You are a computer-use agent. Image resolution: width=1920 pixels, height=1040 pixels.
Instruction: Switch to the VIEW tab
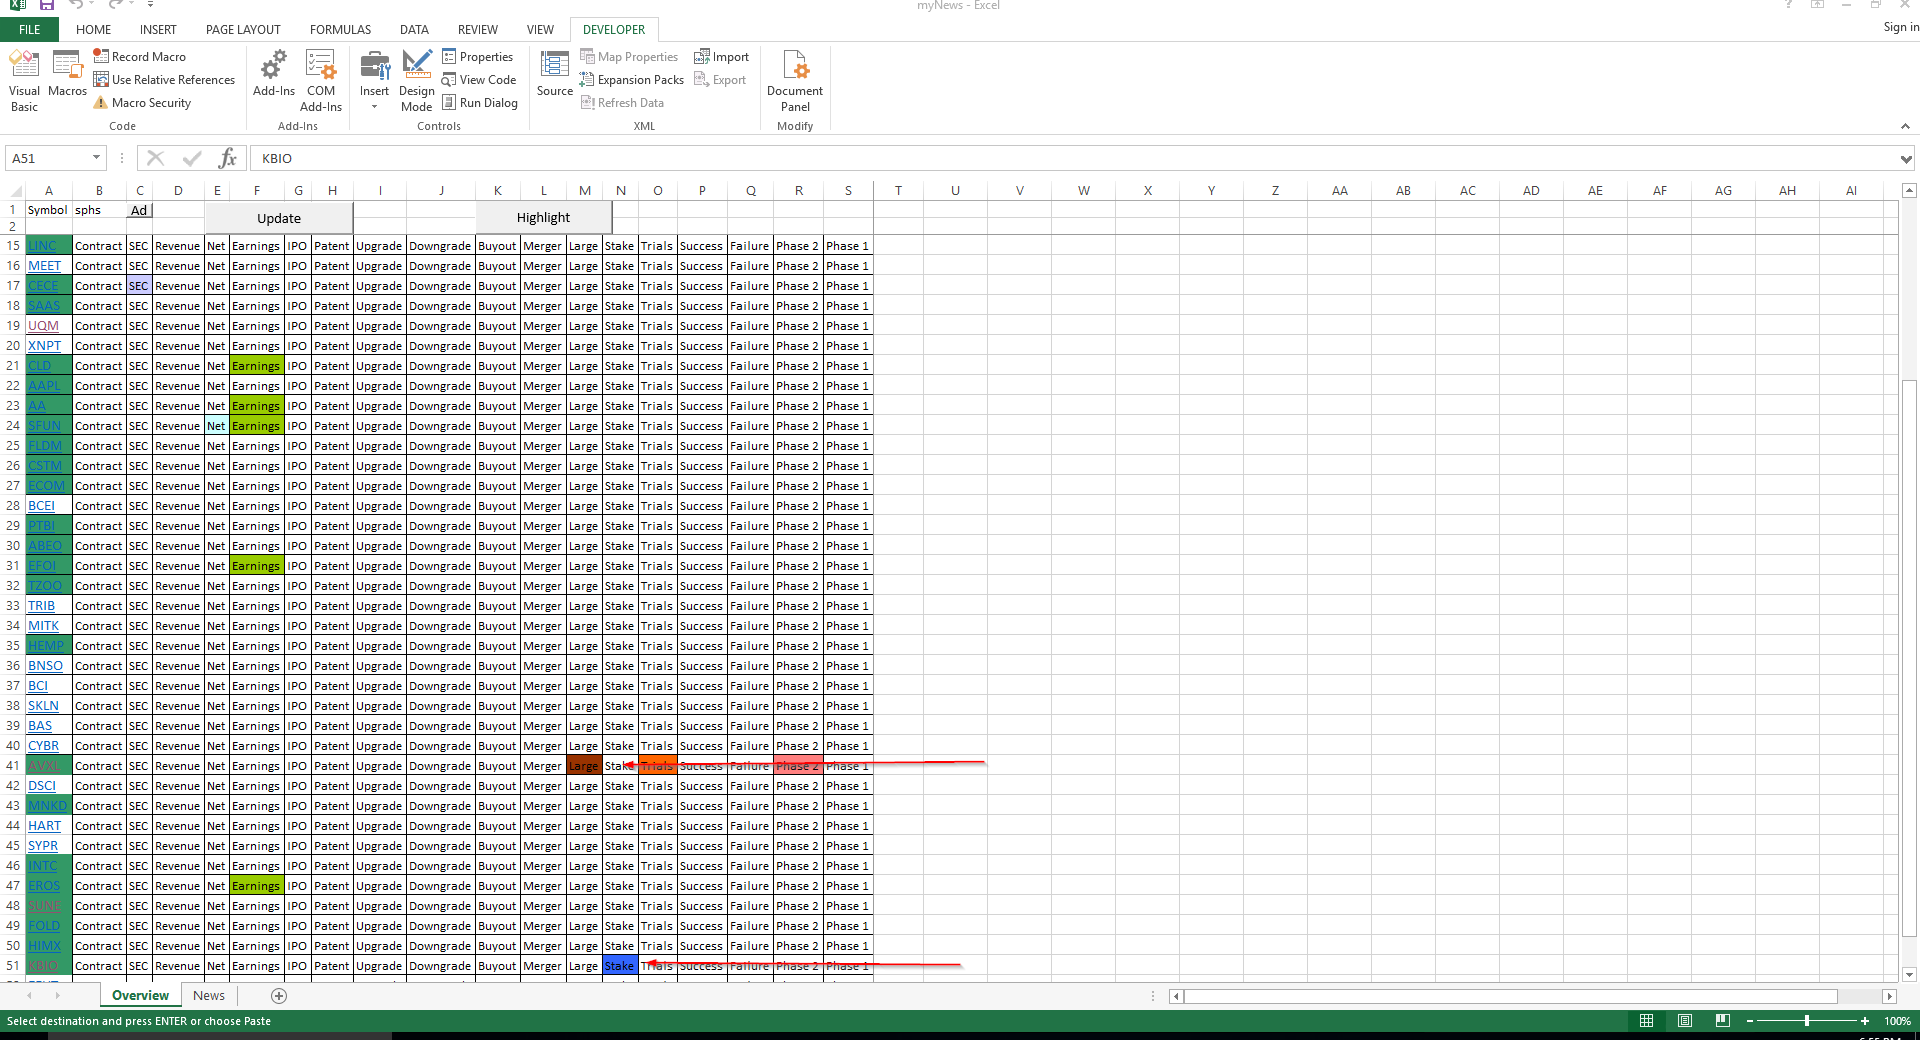point(540,30)
